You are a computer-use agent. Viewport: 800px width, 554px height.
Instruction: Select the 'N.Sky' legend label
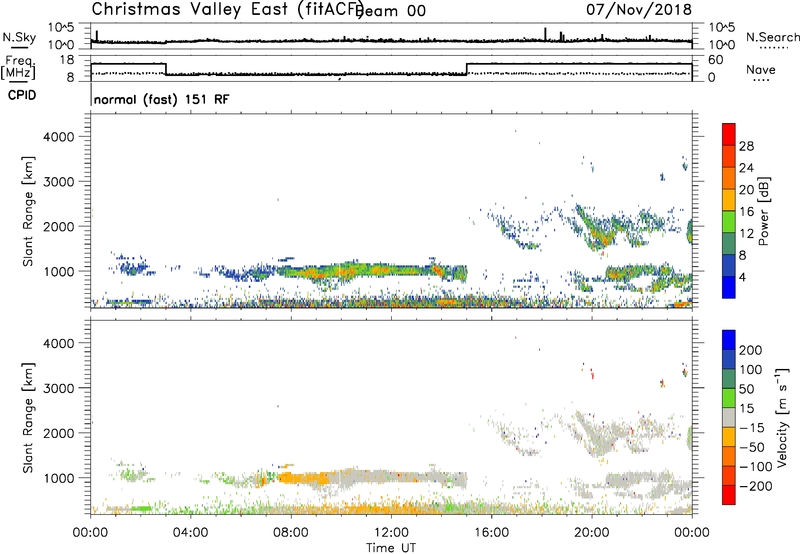coord(19,37)
